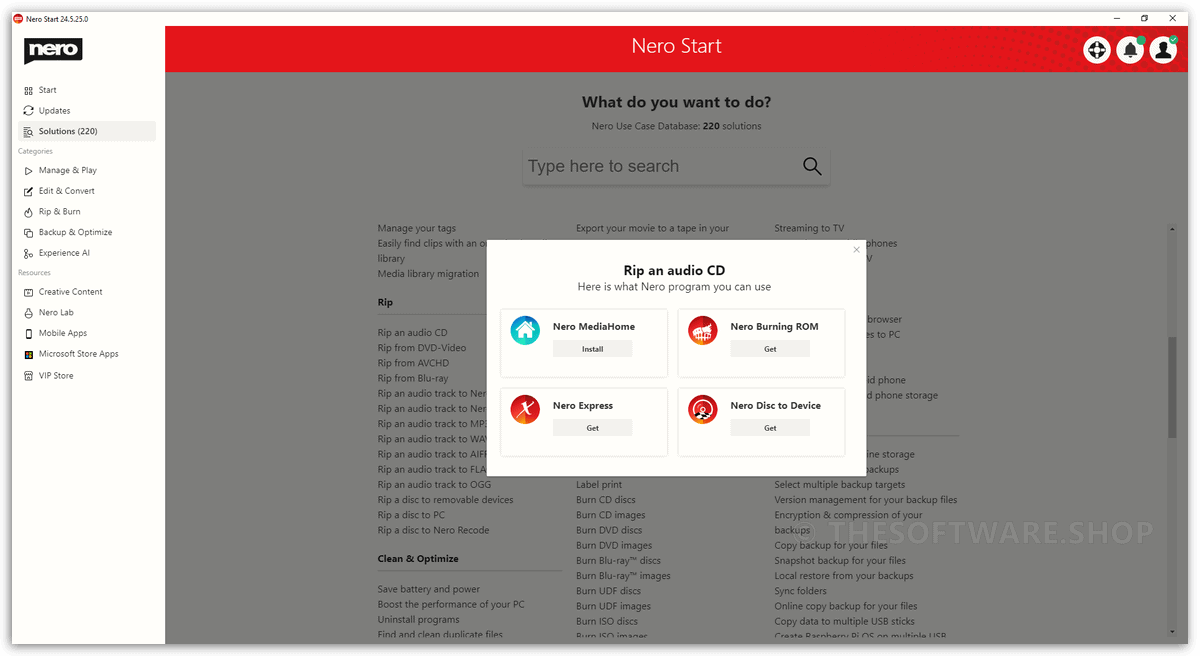Open Uninstall programs solution
This screenshot has width=1200, height=656.
[421, 619]
